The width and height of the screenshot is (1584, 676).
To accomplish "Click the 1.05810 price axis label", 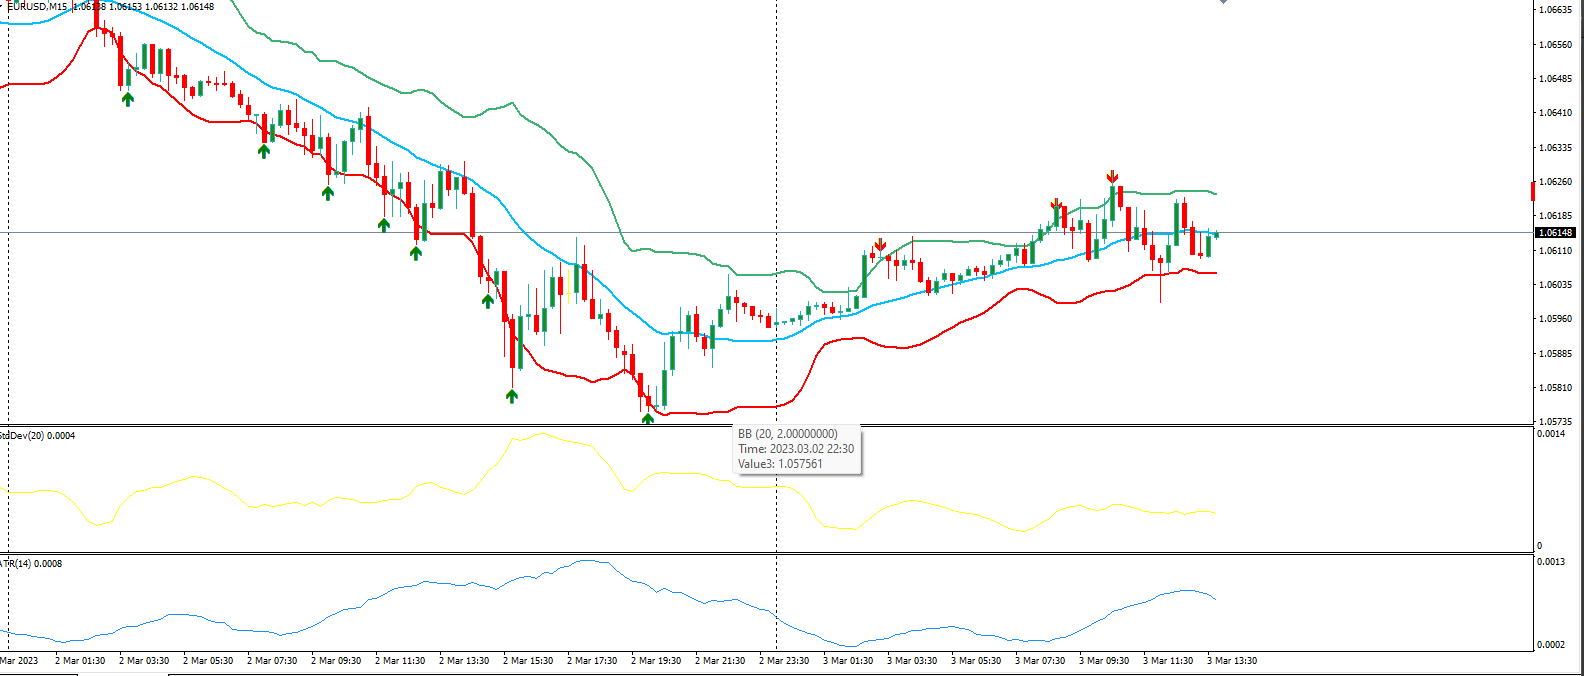I will [1555, 387].
